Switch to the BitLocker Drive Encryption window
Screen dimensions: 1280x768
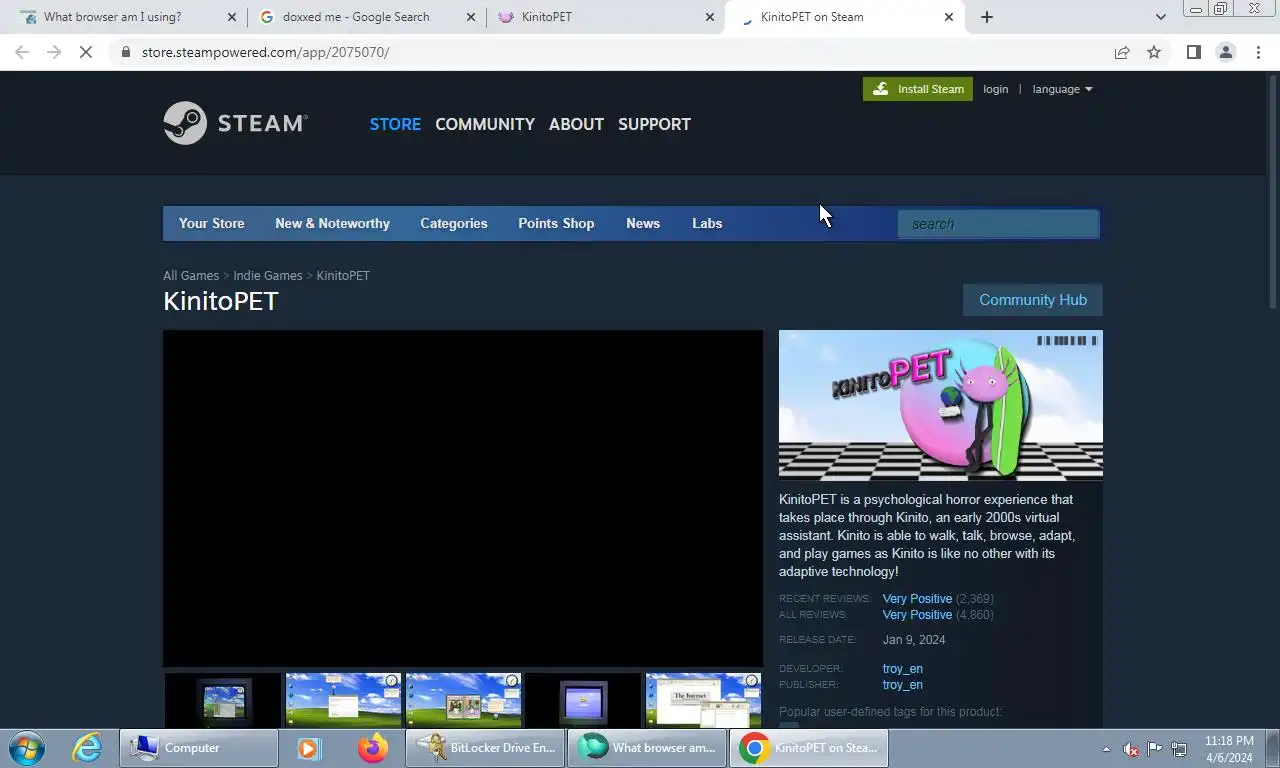485,748
